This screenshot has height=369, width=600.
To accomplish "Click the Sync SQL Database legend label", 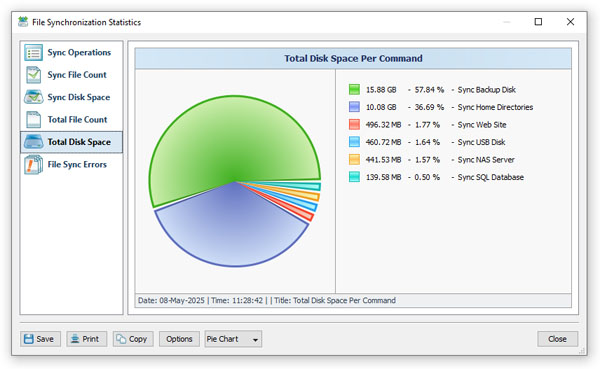I will point(491,177).
